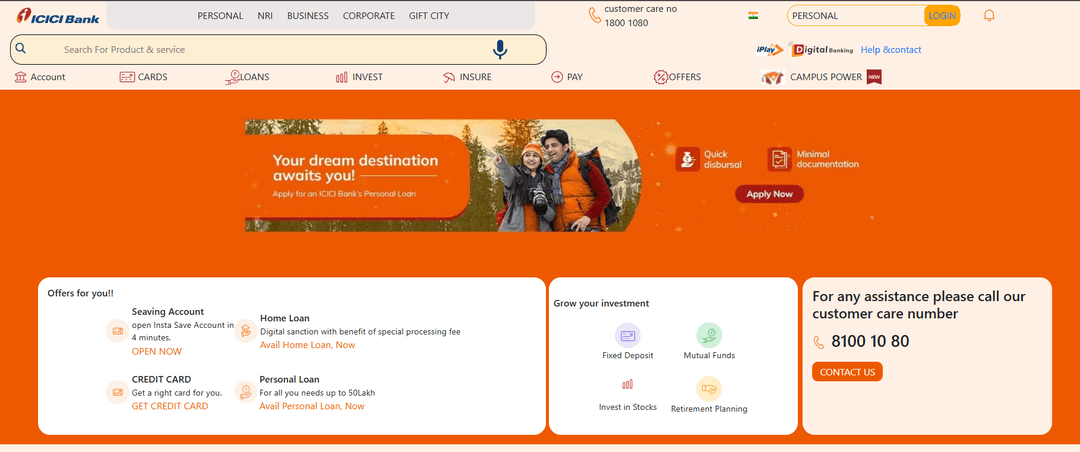
Task: Open notifications bell icon
Action: [989, 15]
